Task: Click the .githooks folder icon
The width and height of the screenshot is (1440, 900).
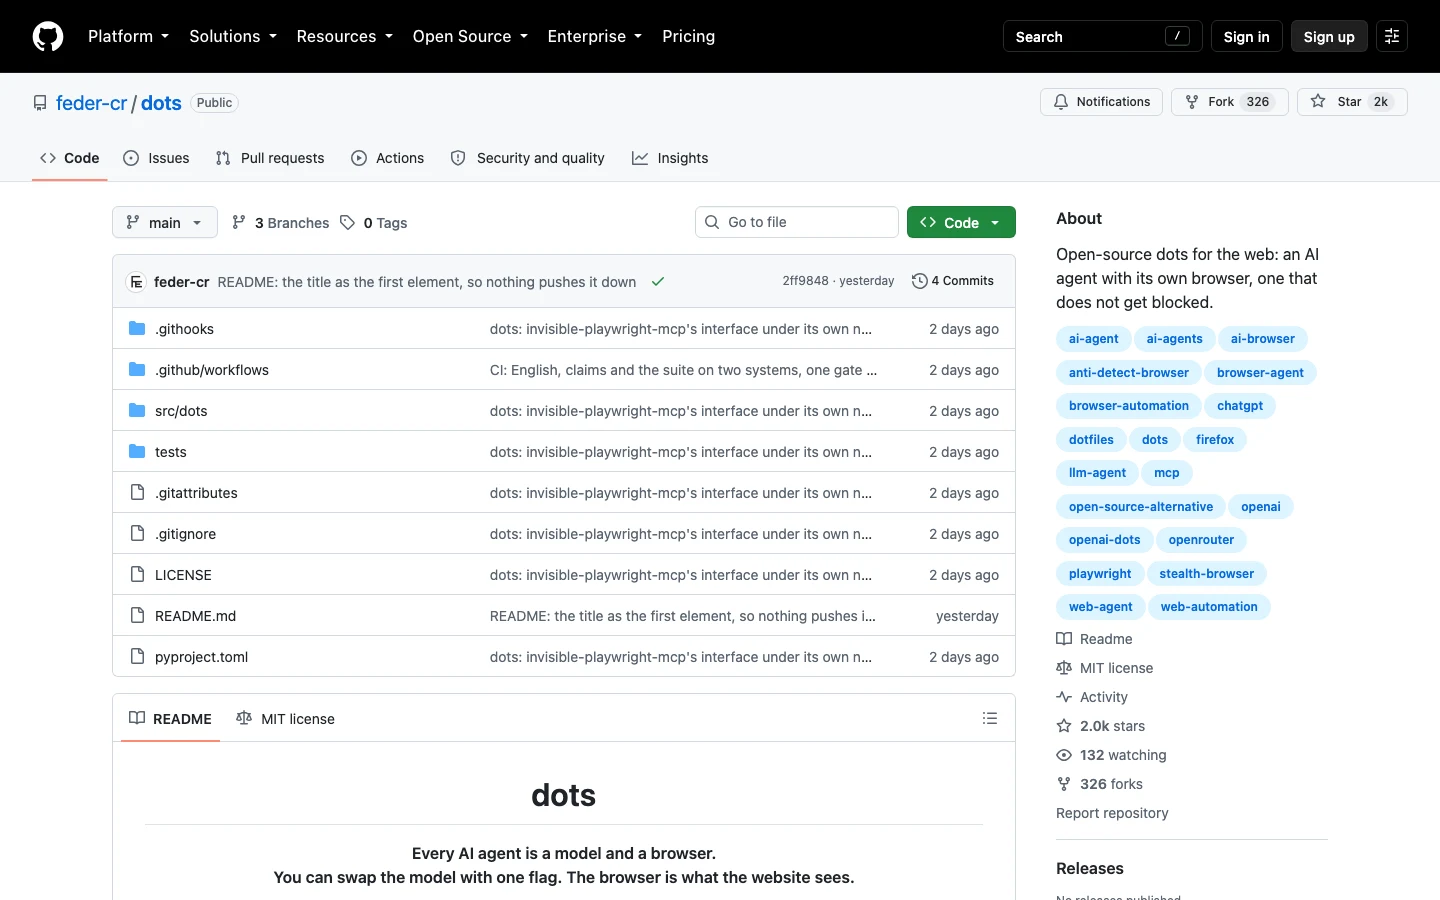Action: pos(137,329)
